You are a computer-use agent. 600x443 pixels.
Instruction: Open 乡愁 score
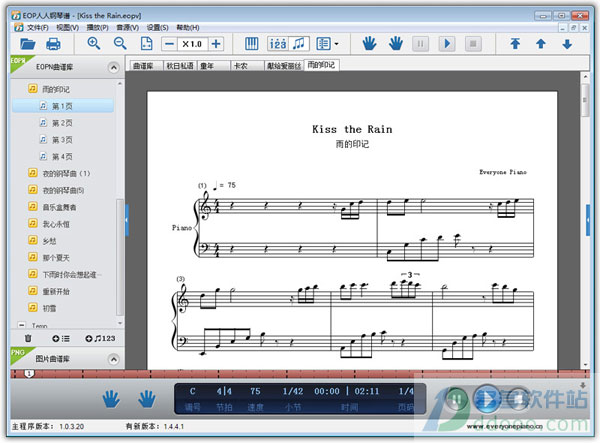(49, 241)
